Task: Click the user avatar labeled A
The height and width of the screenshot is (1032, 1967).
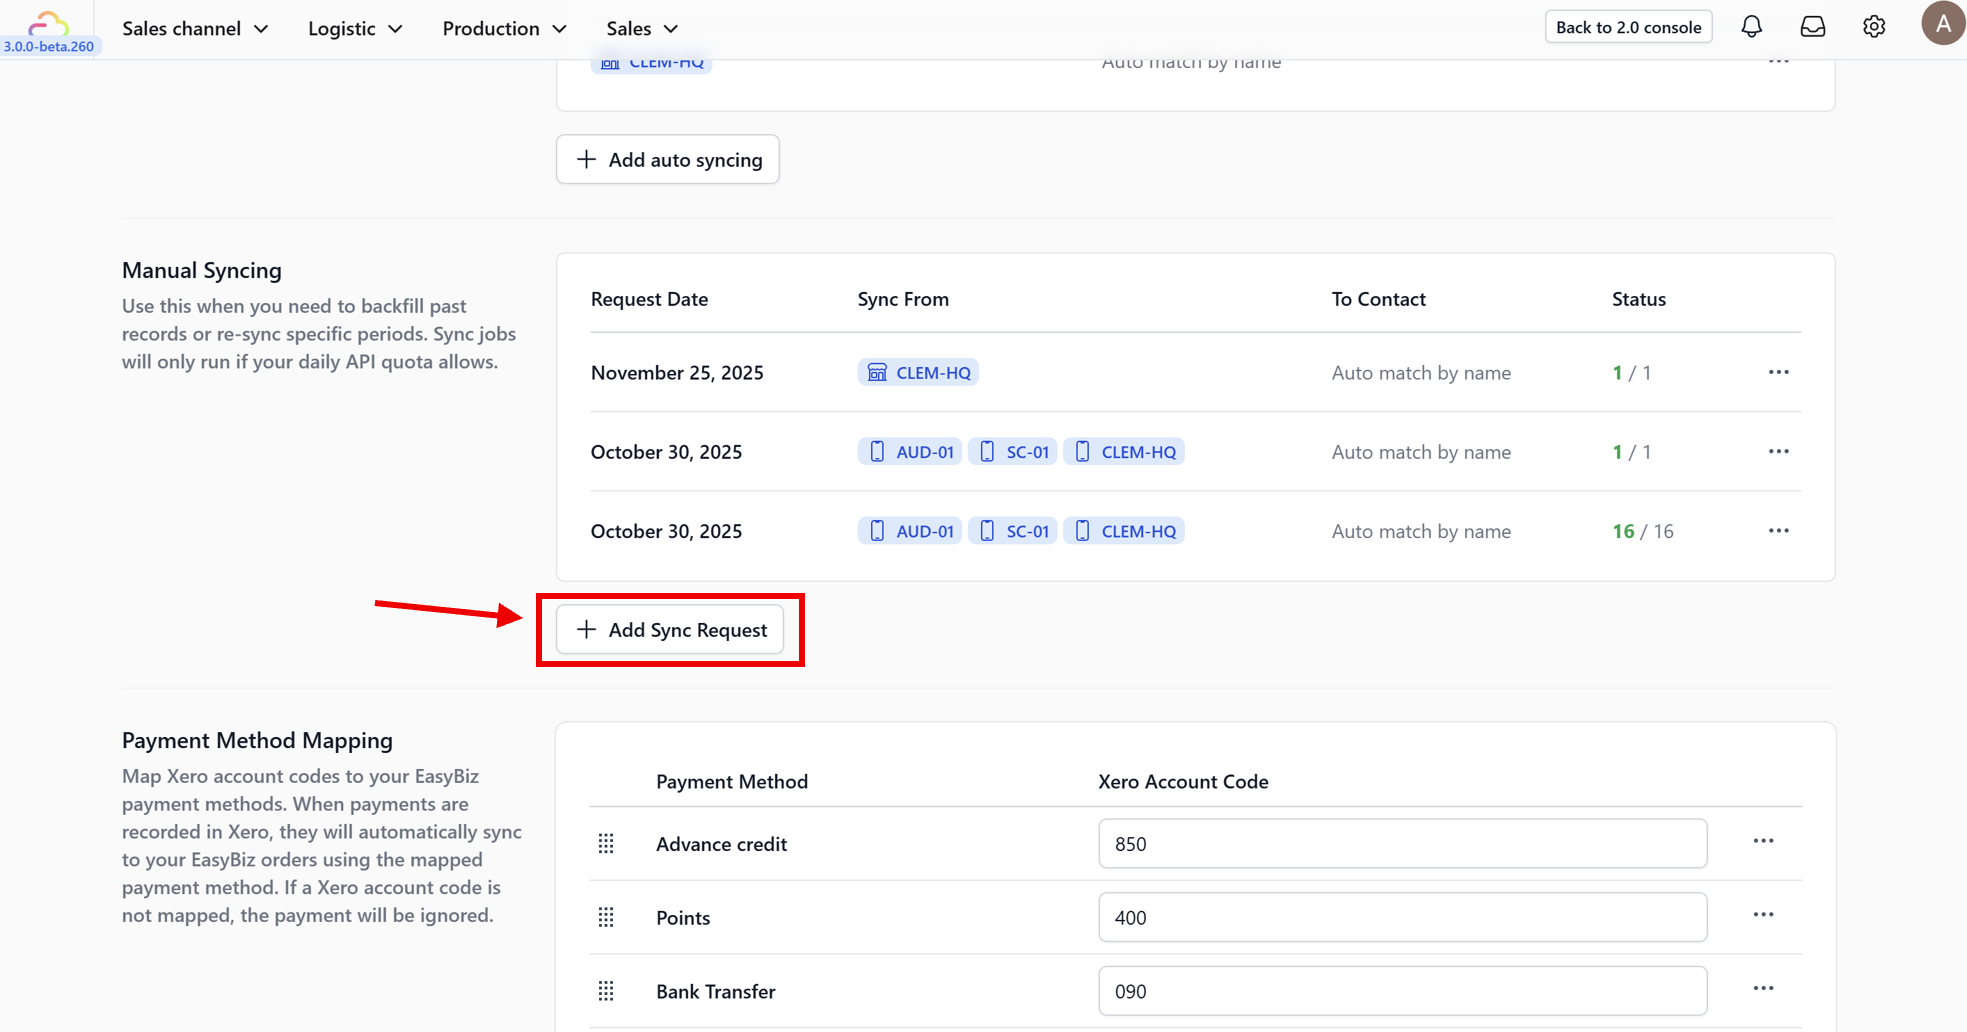Action: click(1943, 23)
